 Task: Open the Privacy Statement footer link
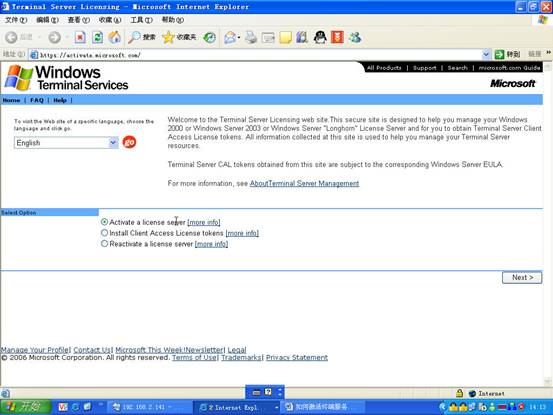pos(297,358)
